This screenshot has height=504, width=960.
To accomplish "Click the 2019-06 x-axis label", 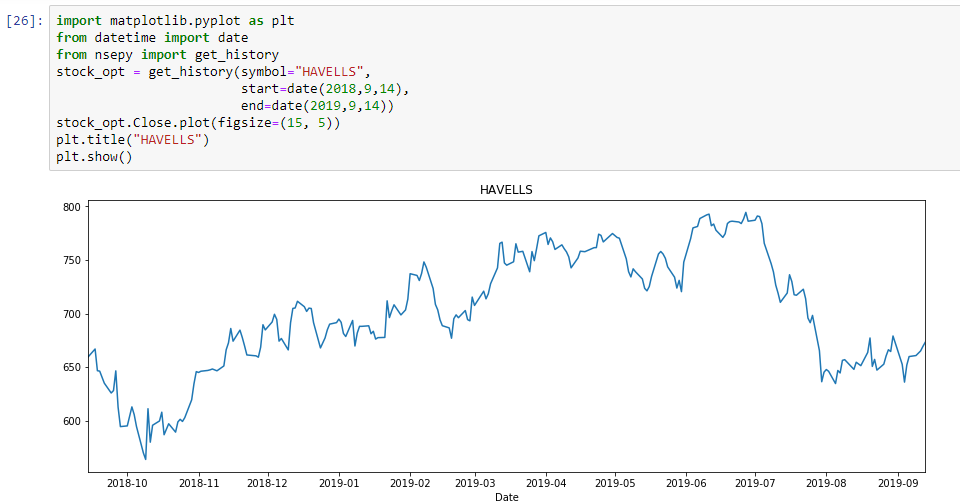I will (x=686, y=483).
